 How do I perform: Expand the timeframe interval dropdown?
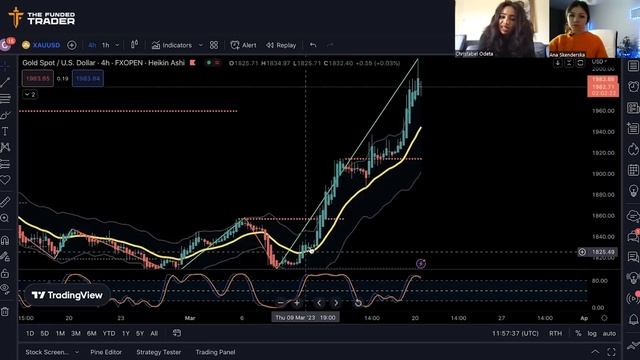point(117,45)
